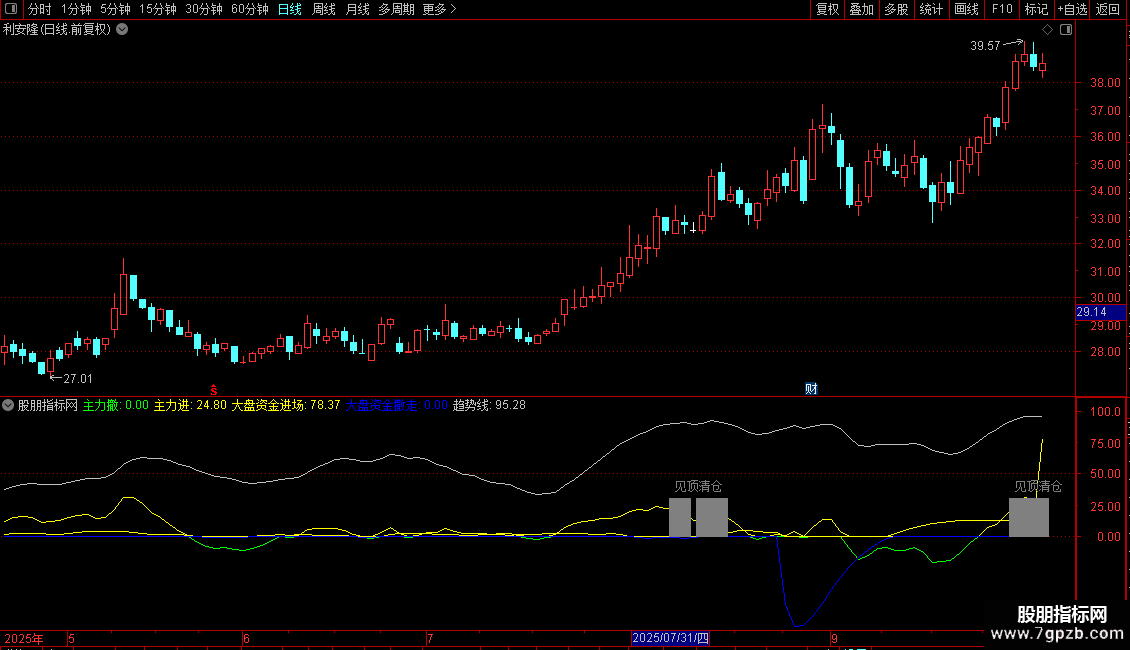Screen dimensions: 1130x650
Task: Open 多周期 multi-period view
Action: (396, 9)
